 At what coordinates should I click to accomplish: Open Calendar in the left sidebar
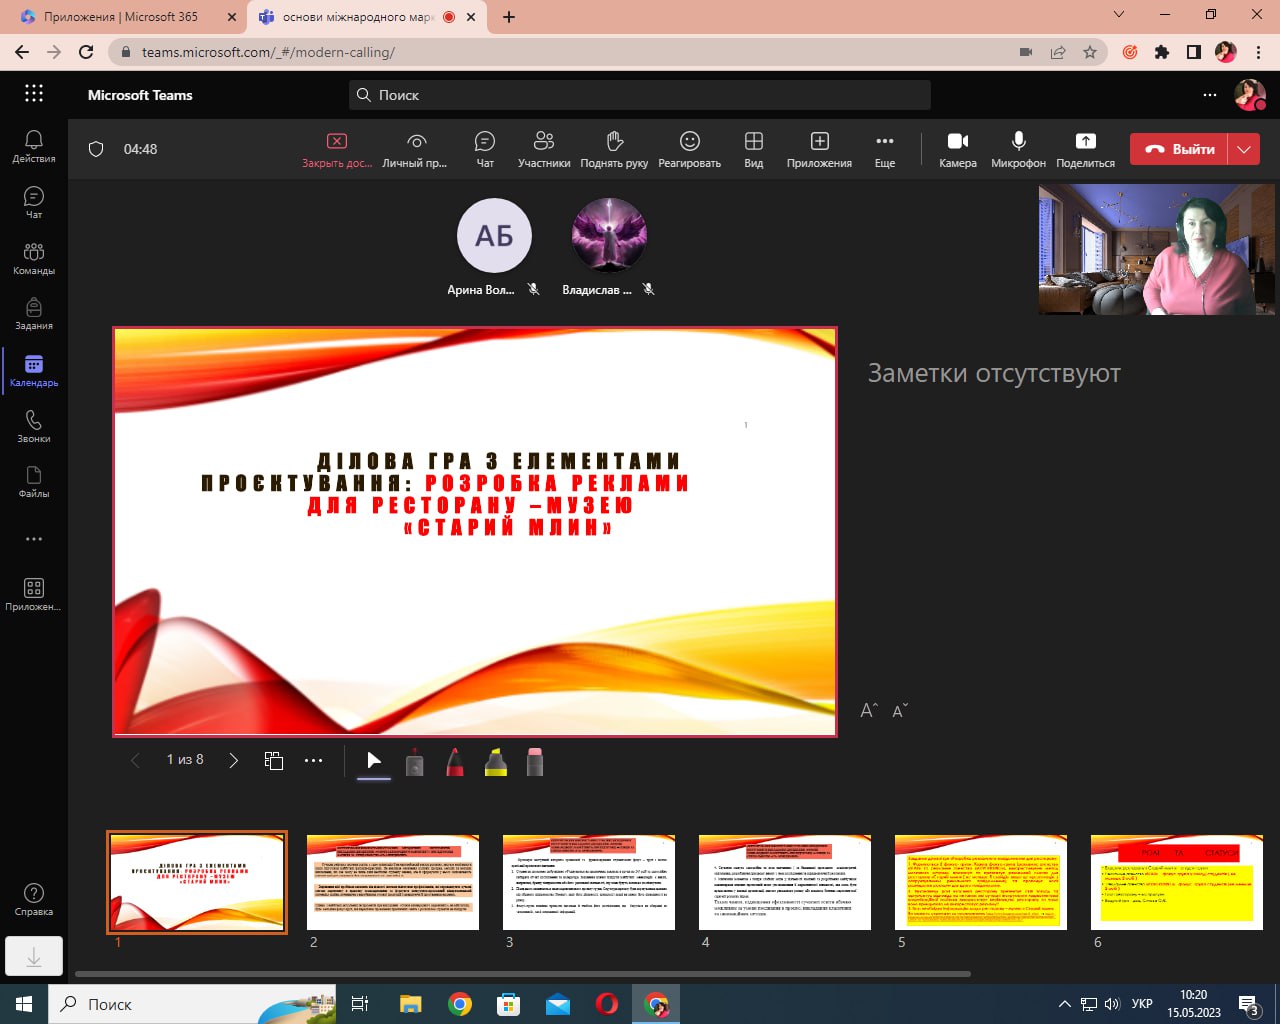[x=34, y=370]
